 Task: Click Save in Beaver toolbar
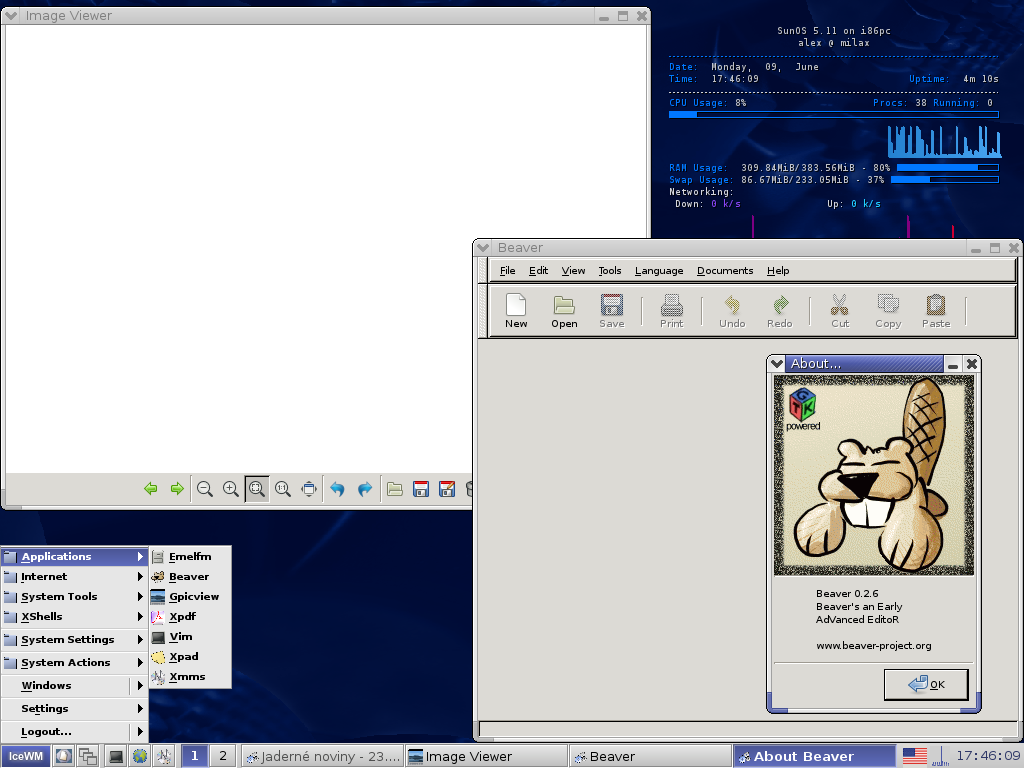click(x=612, y=311)
